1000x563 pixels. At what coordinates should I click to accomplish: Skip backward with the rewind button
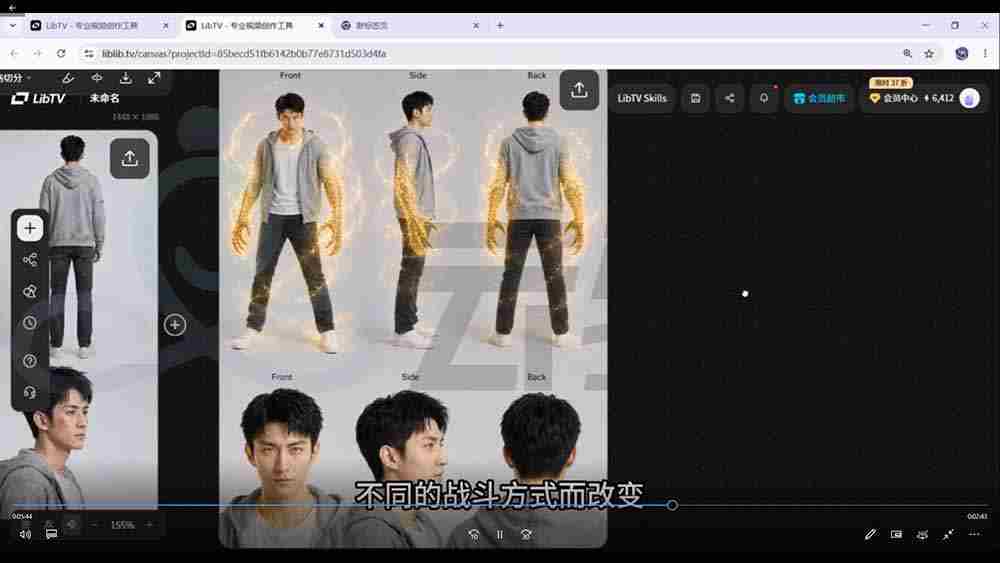pyautogui.click(x=474, y=534)
